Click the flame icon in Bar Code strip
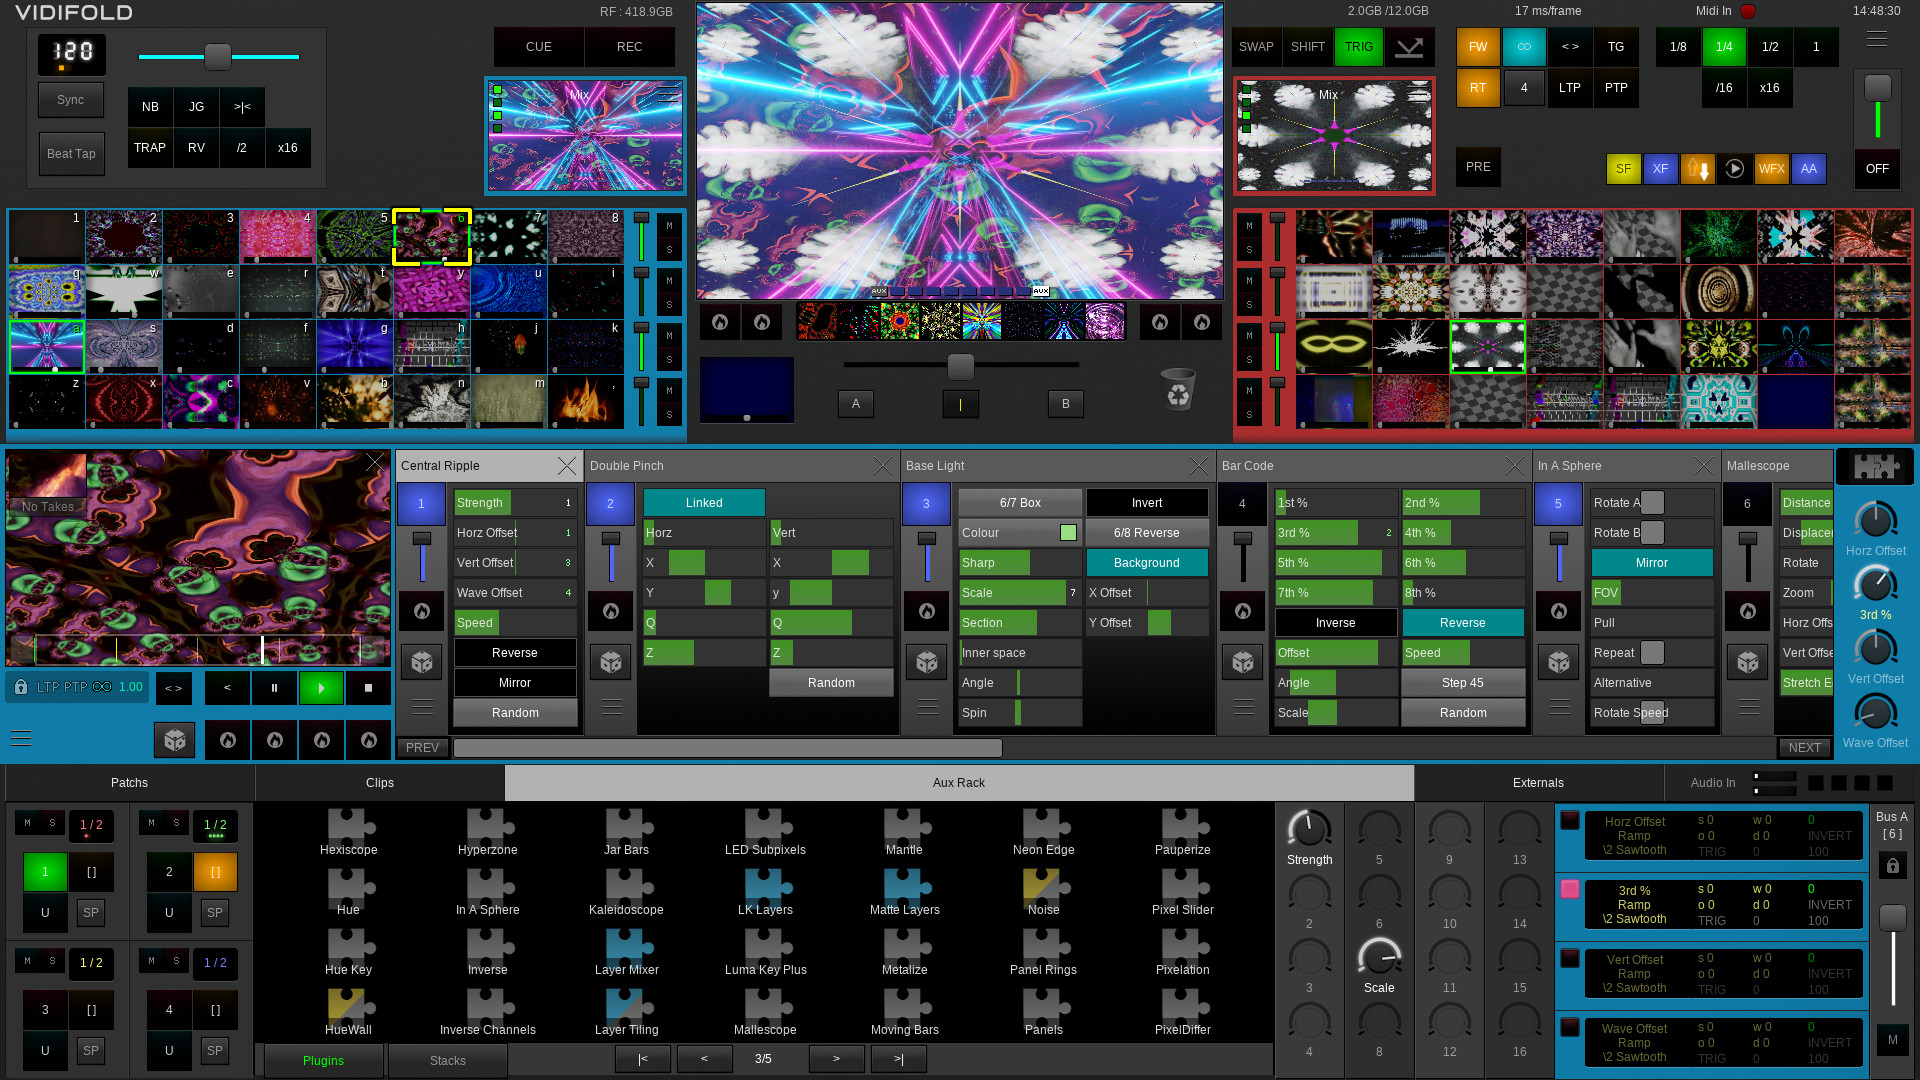 pos(1243,611)
